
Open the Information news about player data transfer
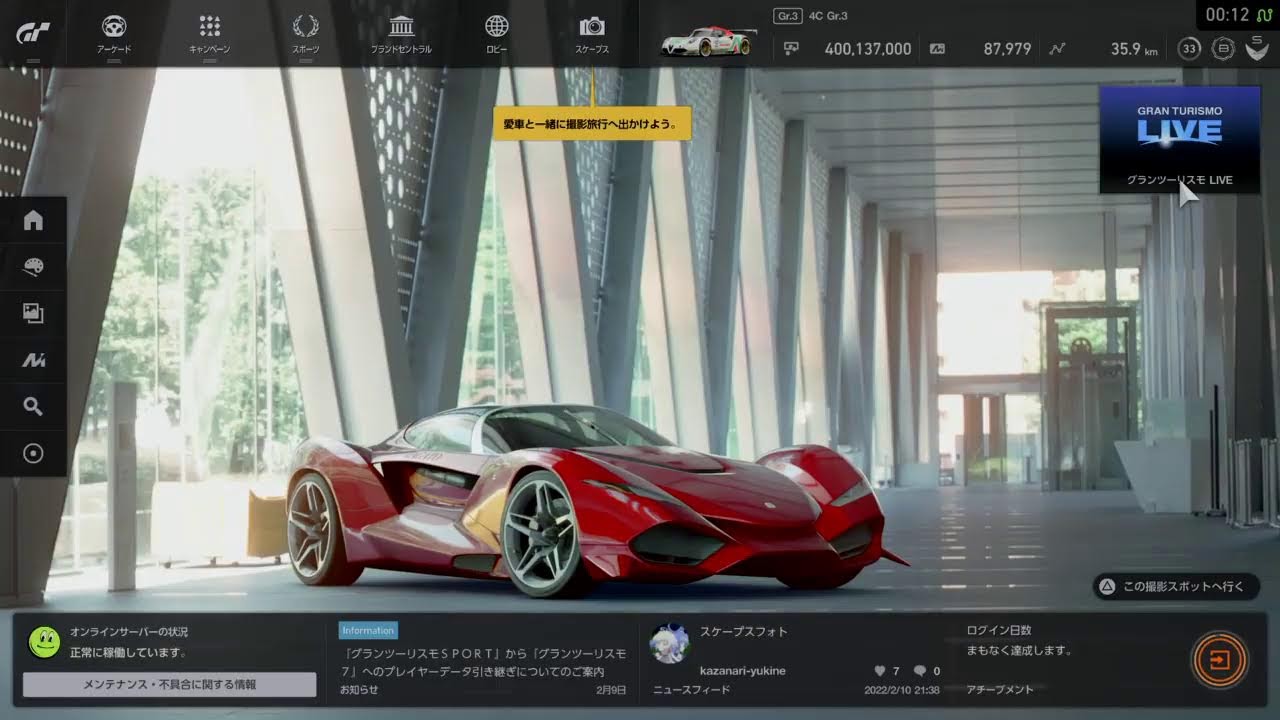coord(484,660)
